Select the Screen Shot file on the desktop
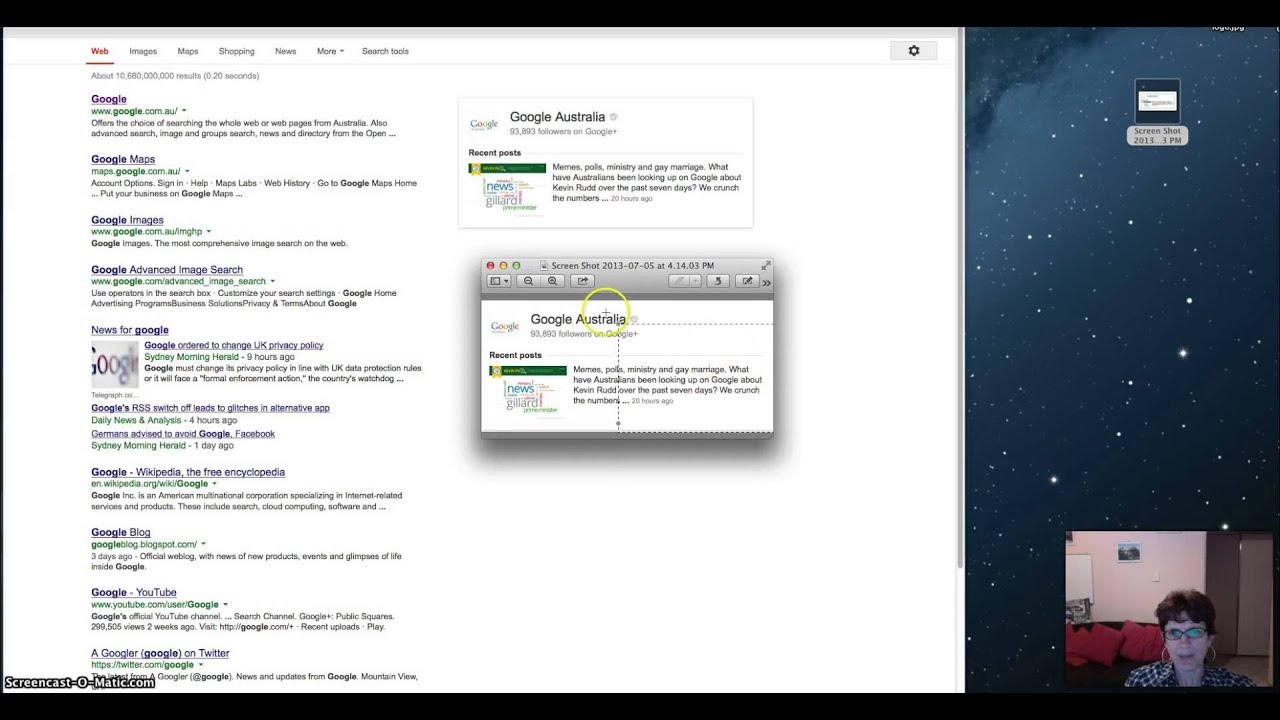Image resolution: width=1280 pixels, height=720 pixels. tap(1157, 112)
